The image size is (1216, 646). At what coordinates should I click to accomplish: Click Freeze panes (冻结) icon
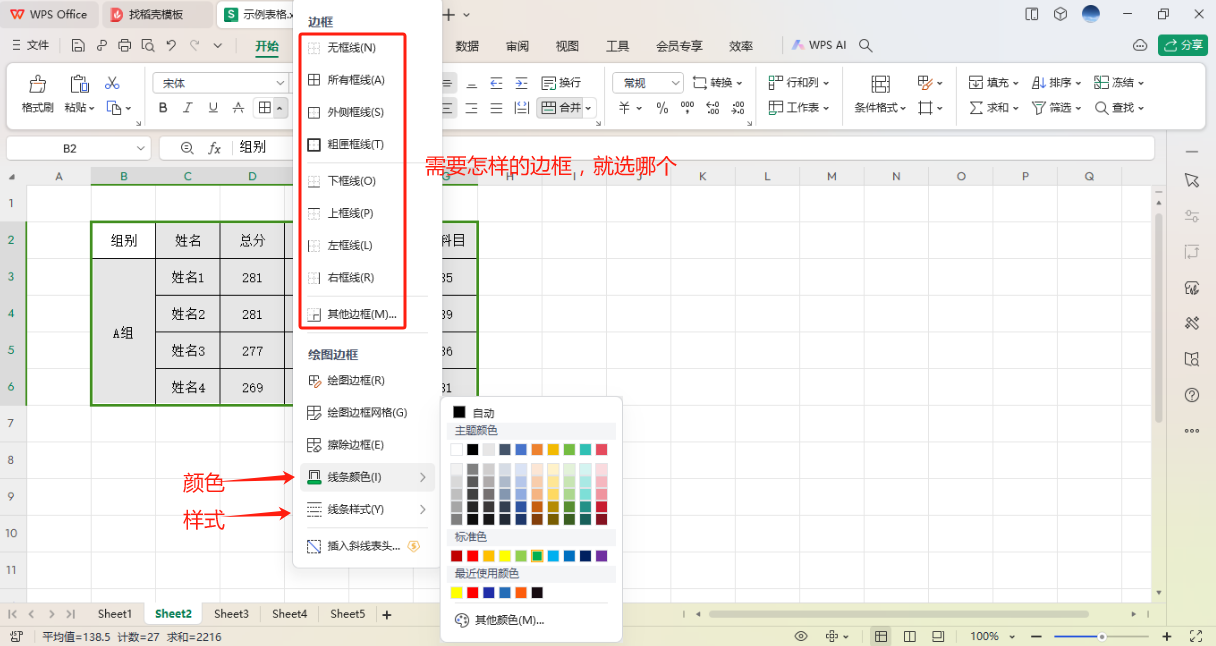1102,83
